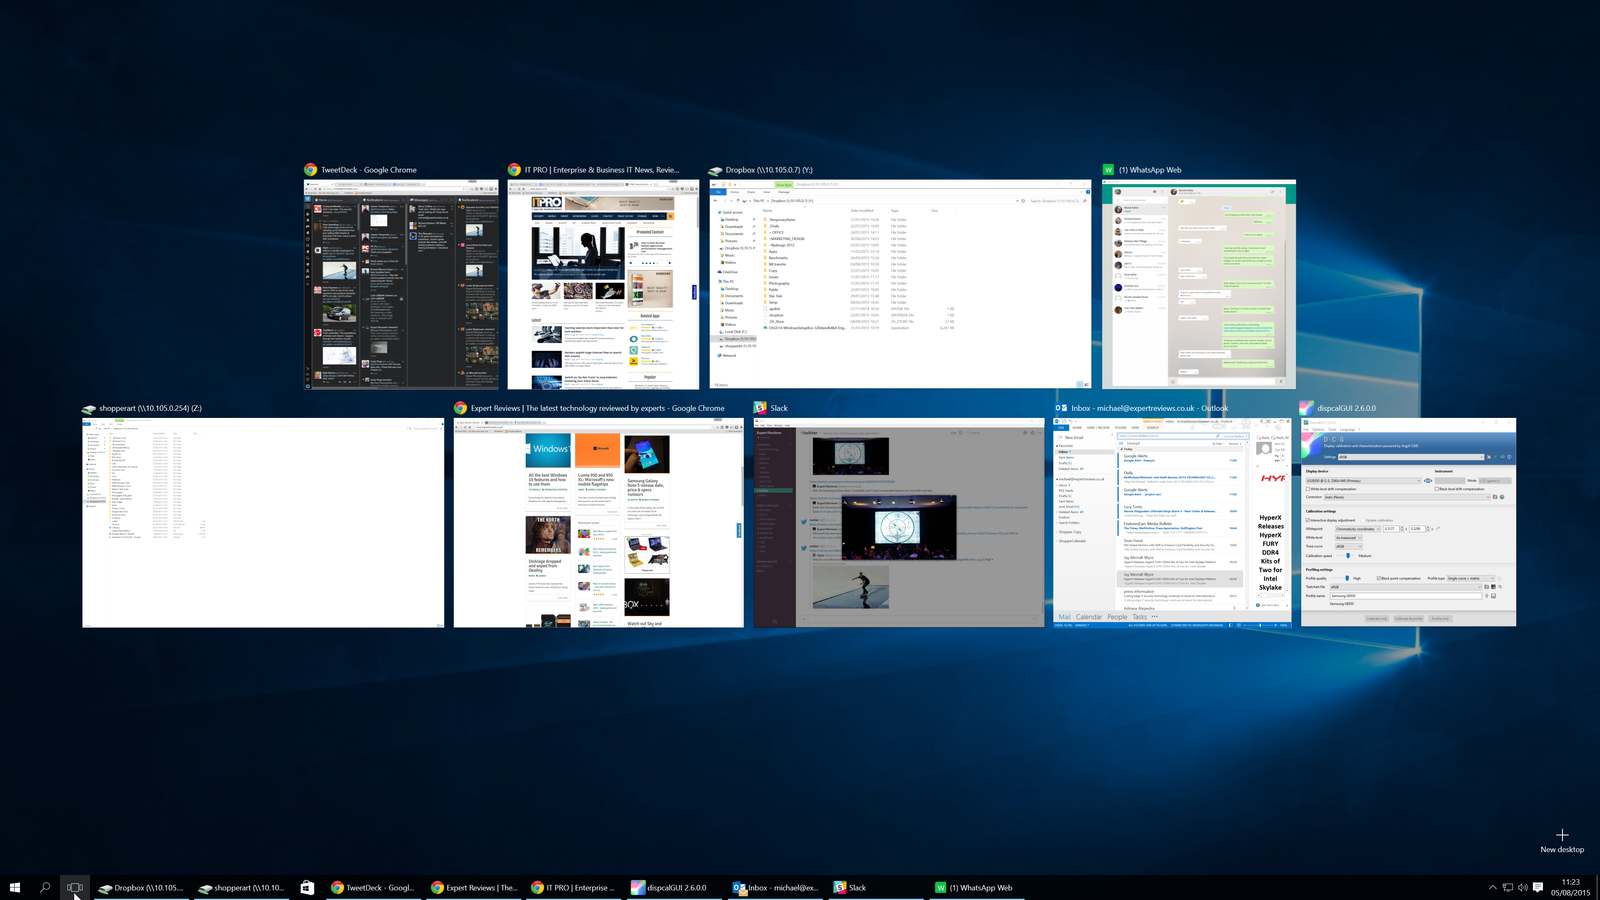Image resolution: width=1600 pixels, height=900 pixels.
Task: Click the instrument detect icon between display dropdowns
Action: point(1427,480)
